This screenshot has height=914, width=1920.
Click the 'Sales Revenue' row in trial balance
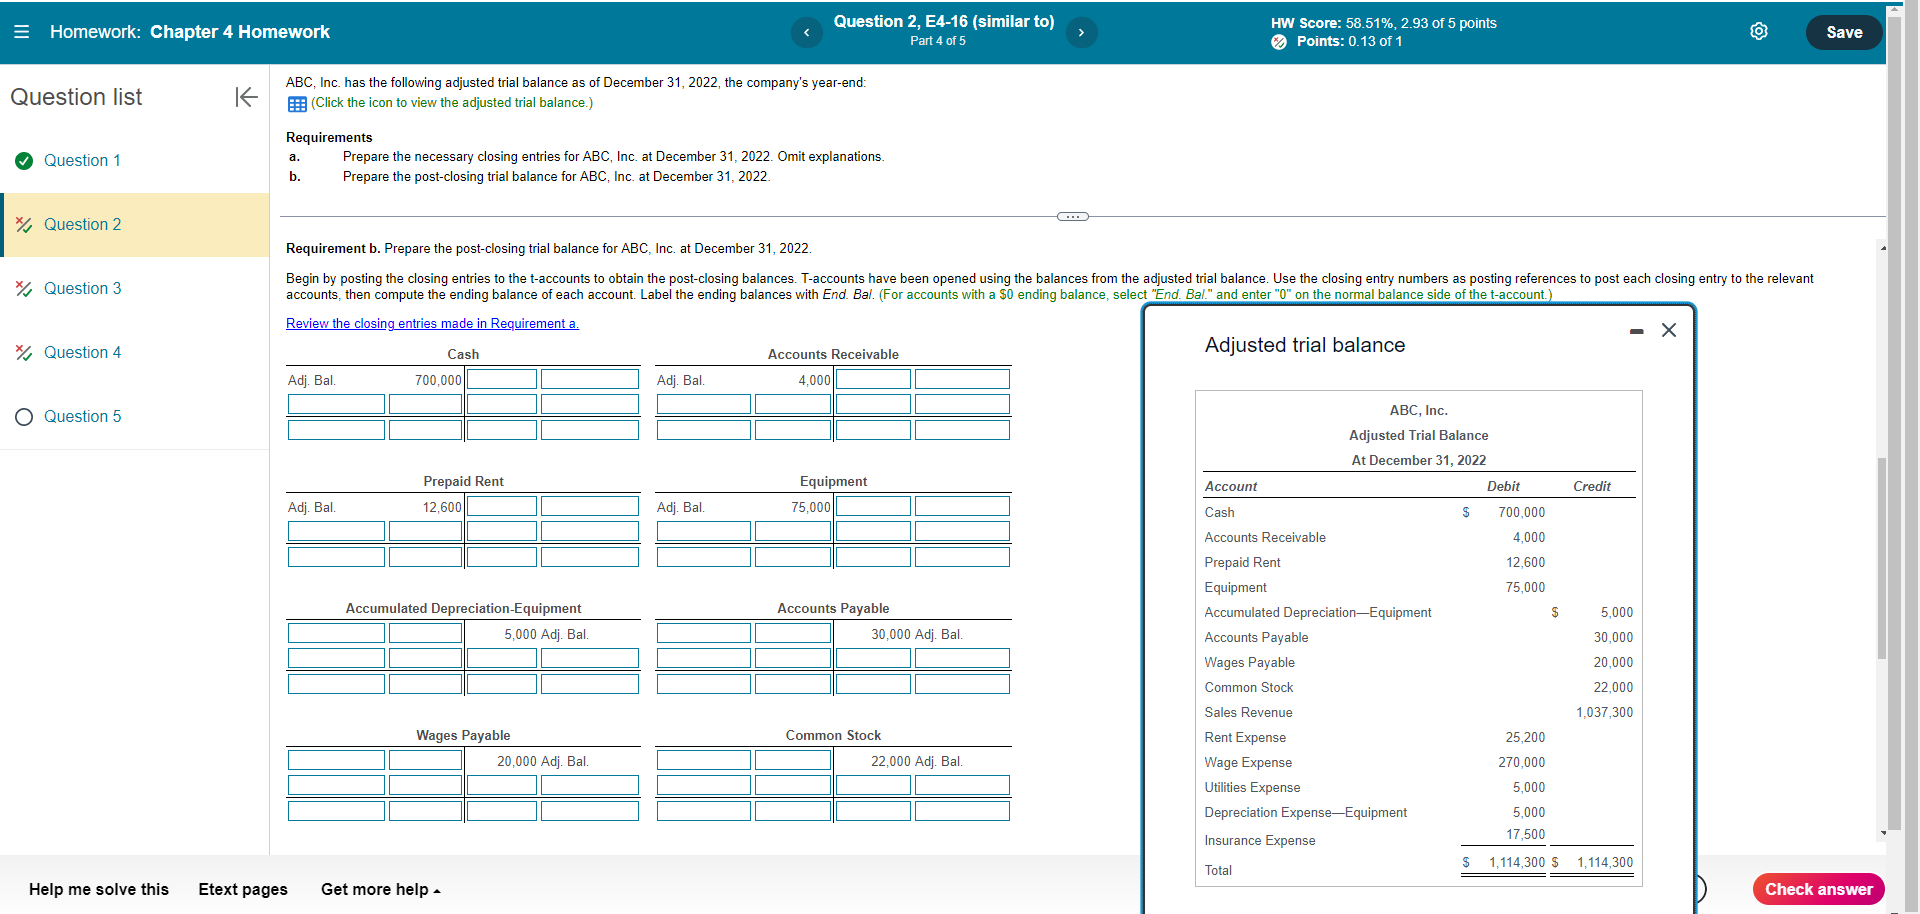coord(1418,712)
